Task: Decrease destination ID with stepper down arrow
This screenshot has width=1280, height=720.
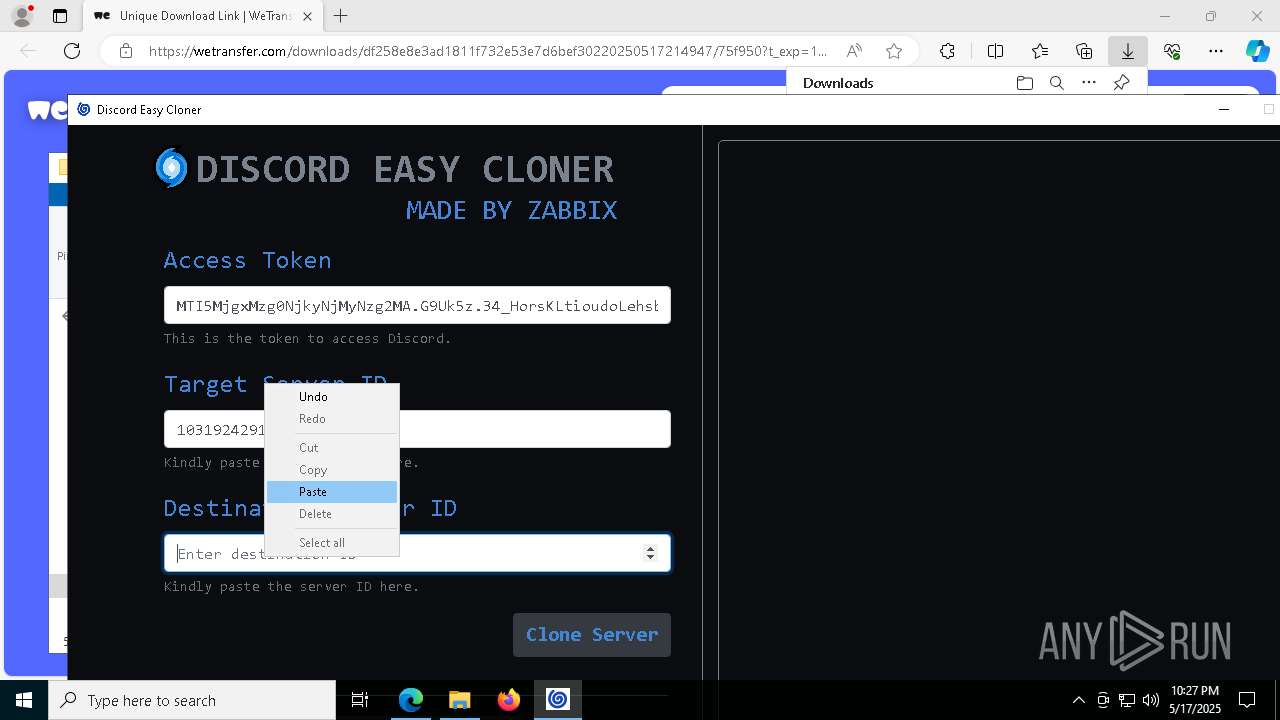Action: click(x=650, y=558)
